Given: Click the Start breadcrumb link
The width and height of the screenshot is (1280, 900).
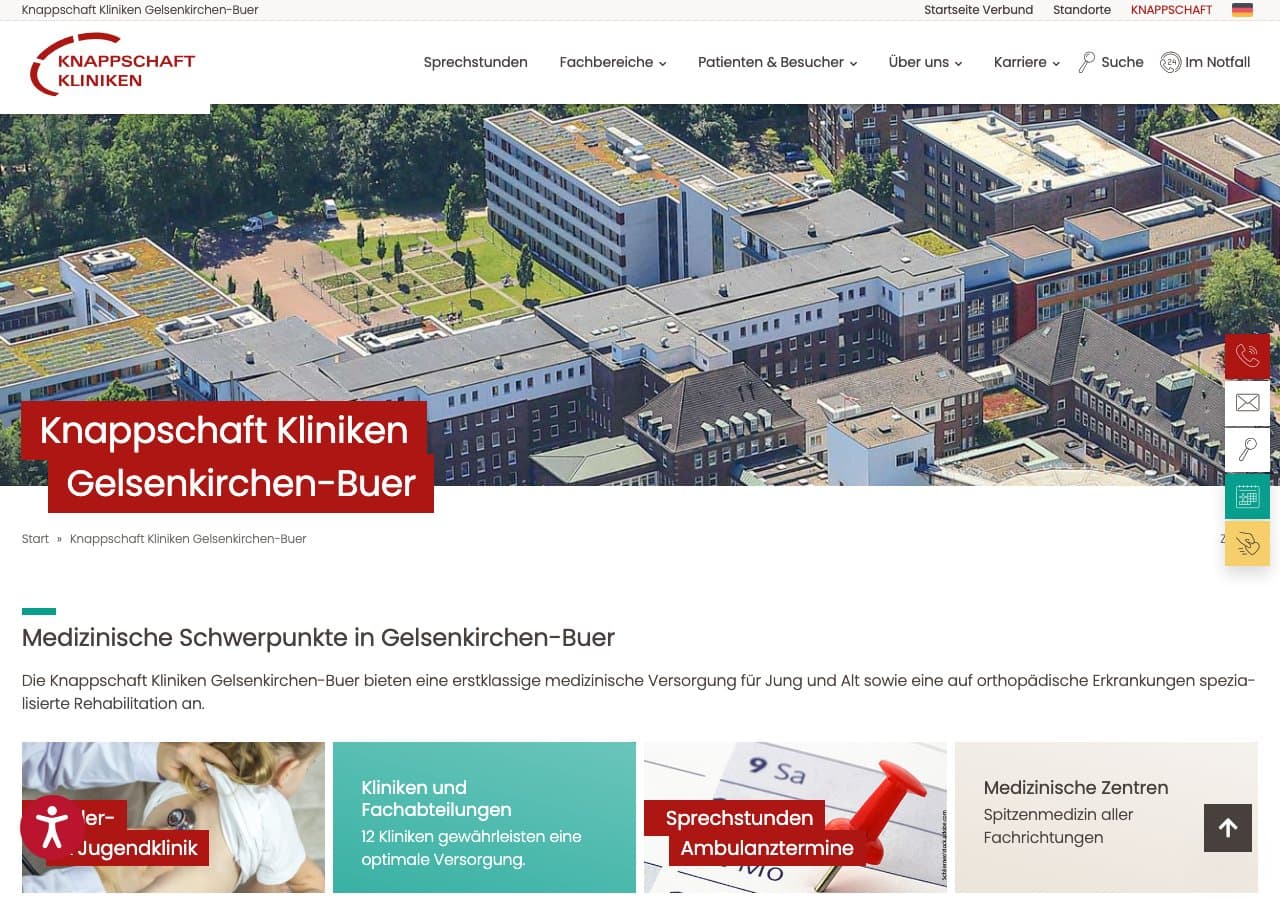Looking at the screenshot, I should pos(34,538).
